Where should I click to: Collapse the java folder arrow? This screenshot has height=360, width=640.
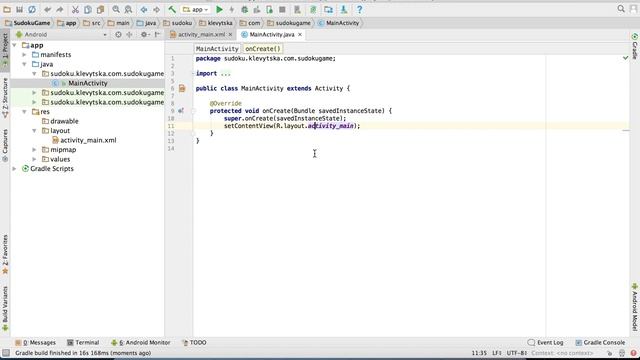[24, 64]
